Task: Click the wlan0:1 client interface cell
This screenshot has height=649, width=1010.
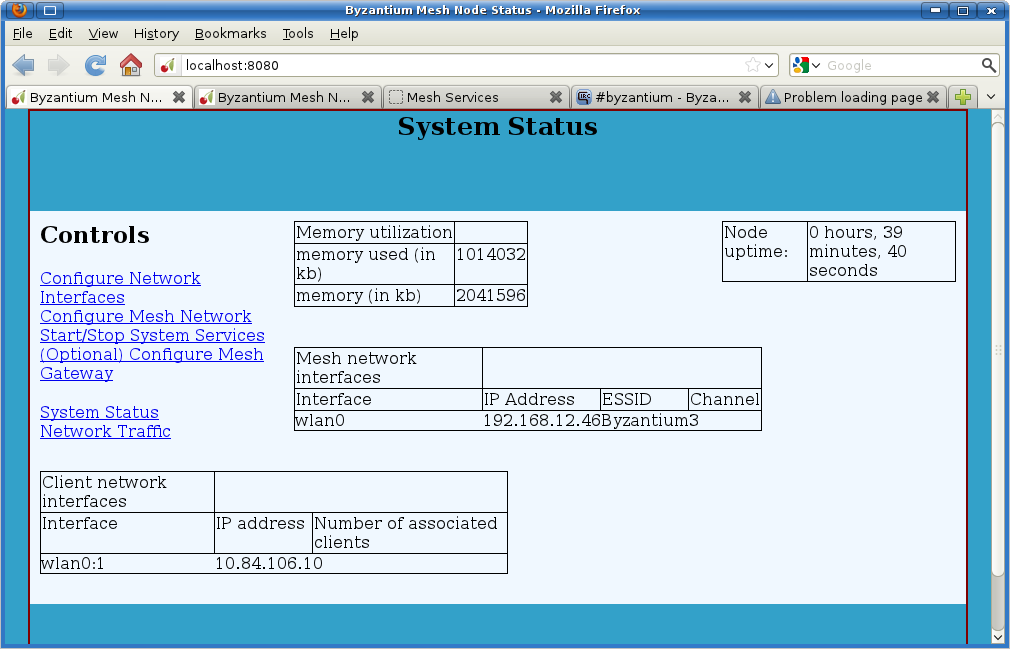Action: [x=72, y=563]
